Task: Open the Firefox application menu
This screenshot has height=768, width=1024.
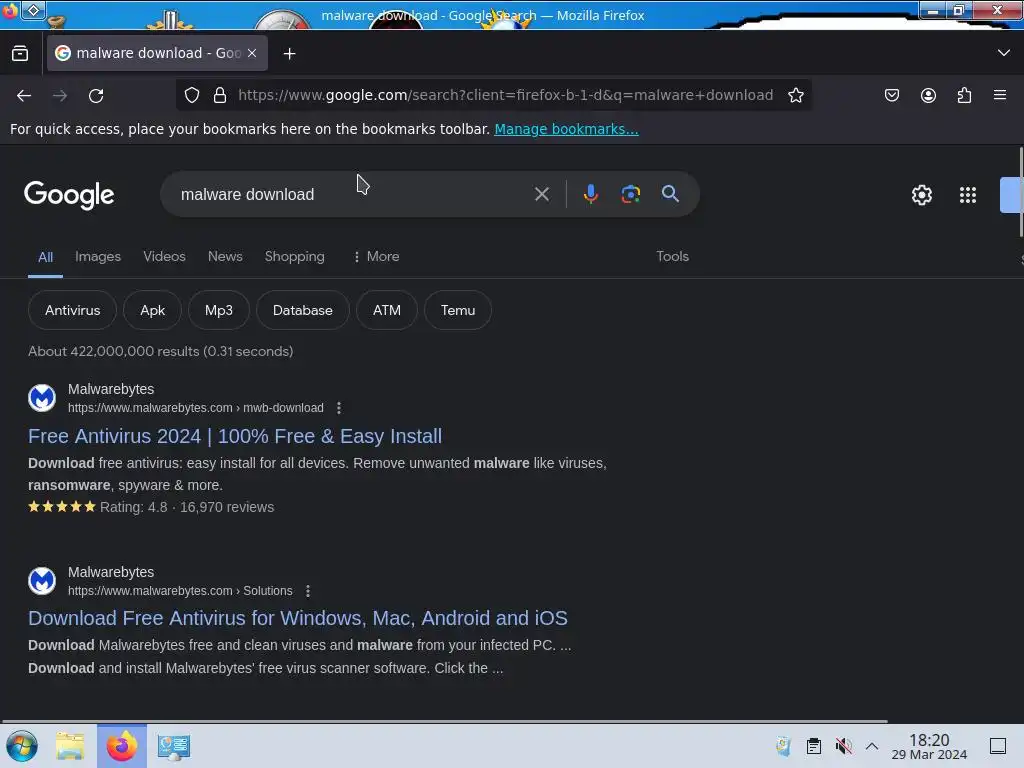Action: 1000,95
